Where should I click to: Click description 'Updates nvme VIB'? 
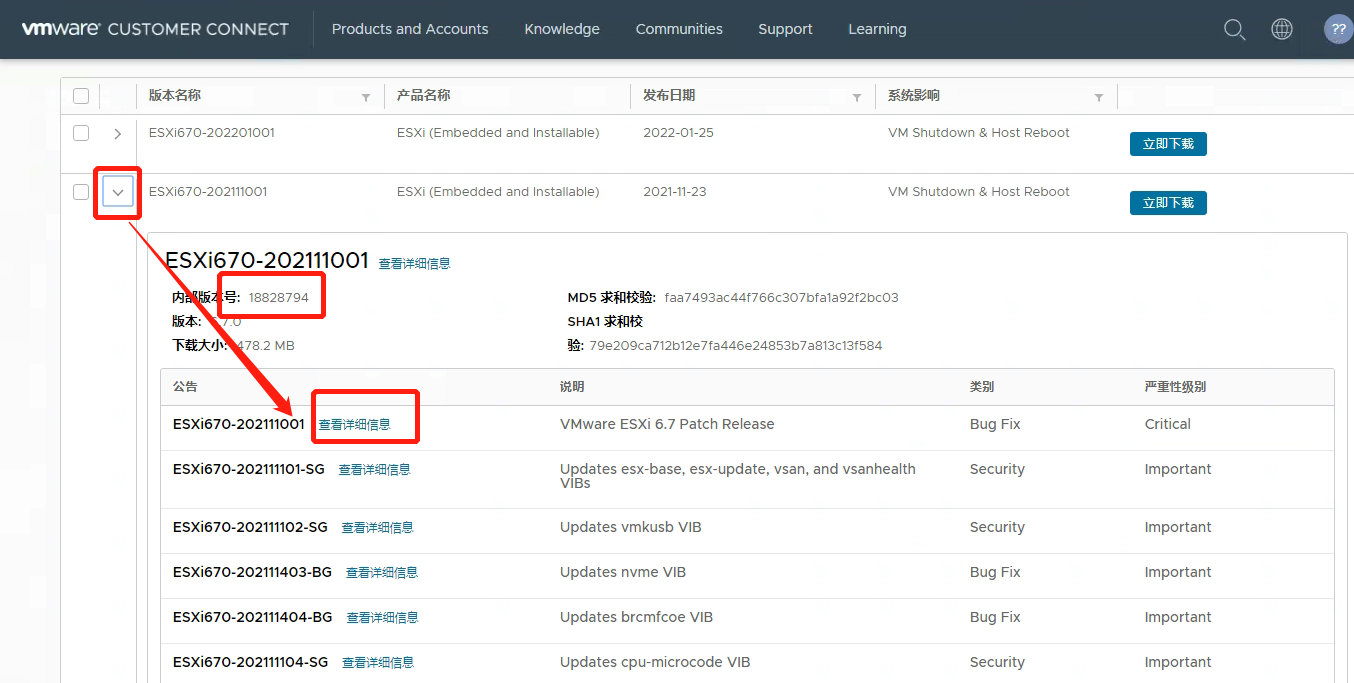pos(623,572)
